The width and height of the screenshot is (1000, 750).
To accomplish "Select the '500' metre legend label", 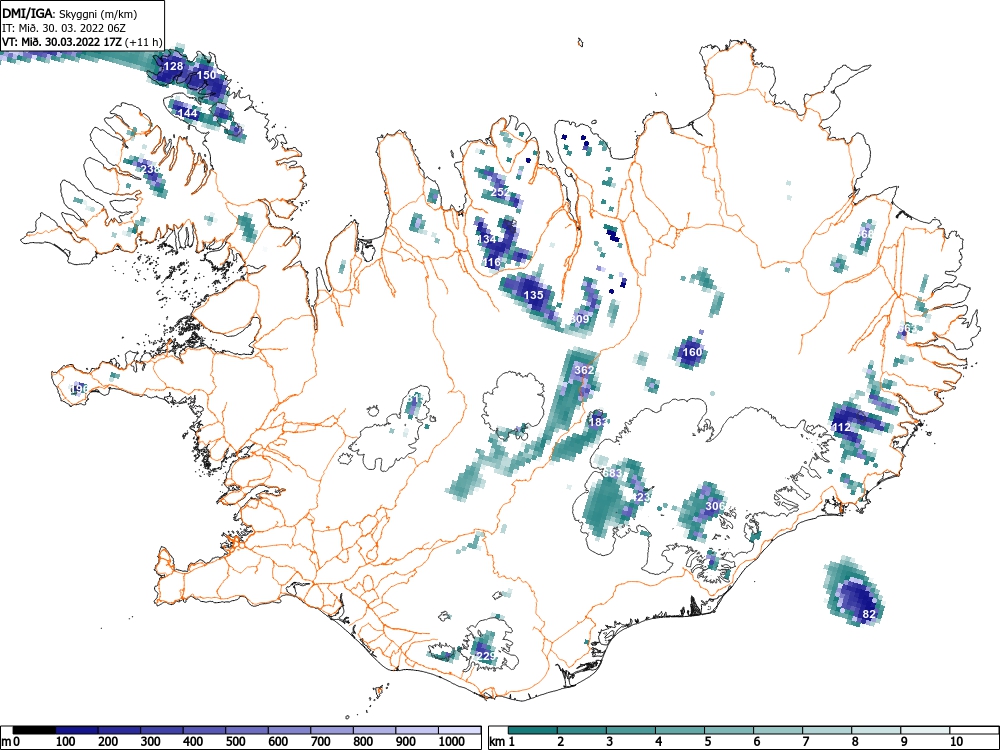I will point(236,742).
